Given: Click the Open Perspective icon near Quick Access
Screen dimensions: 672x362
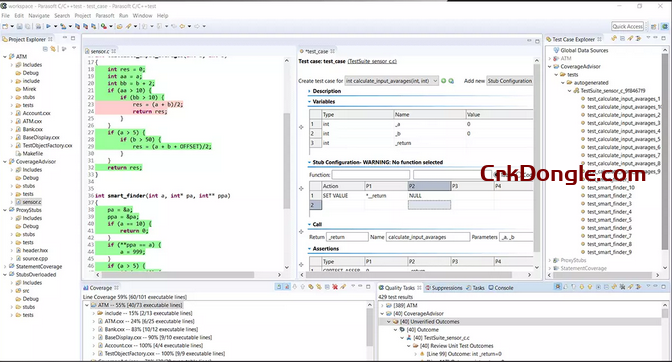Looking at the screenshot, I should pyautogui.click(x=654, y=27).
